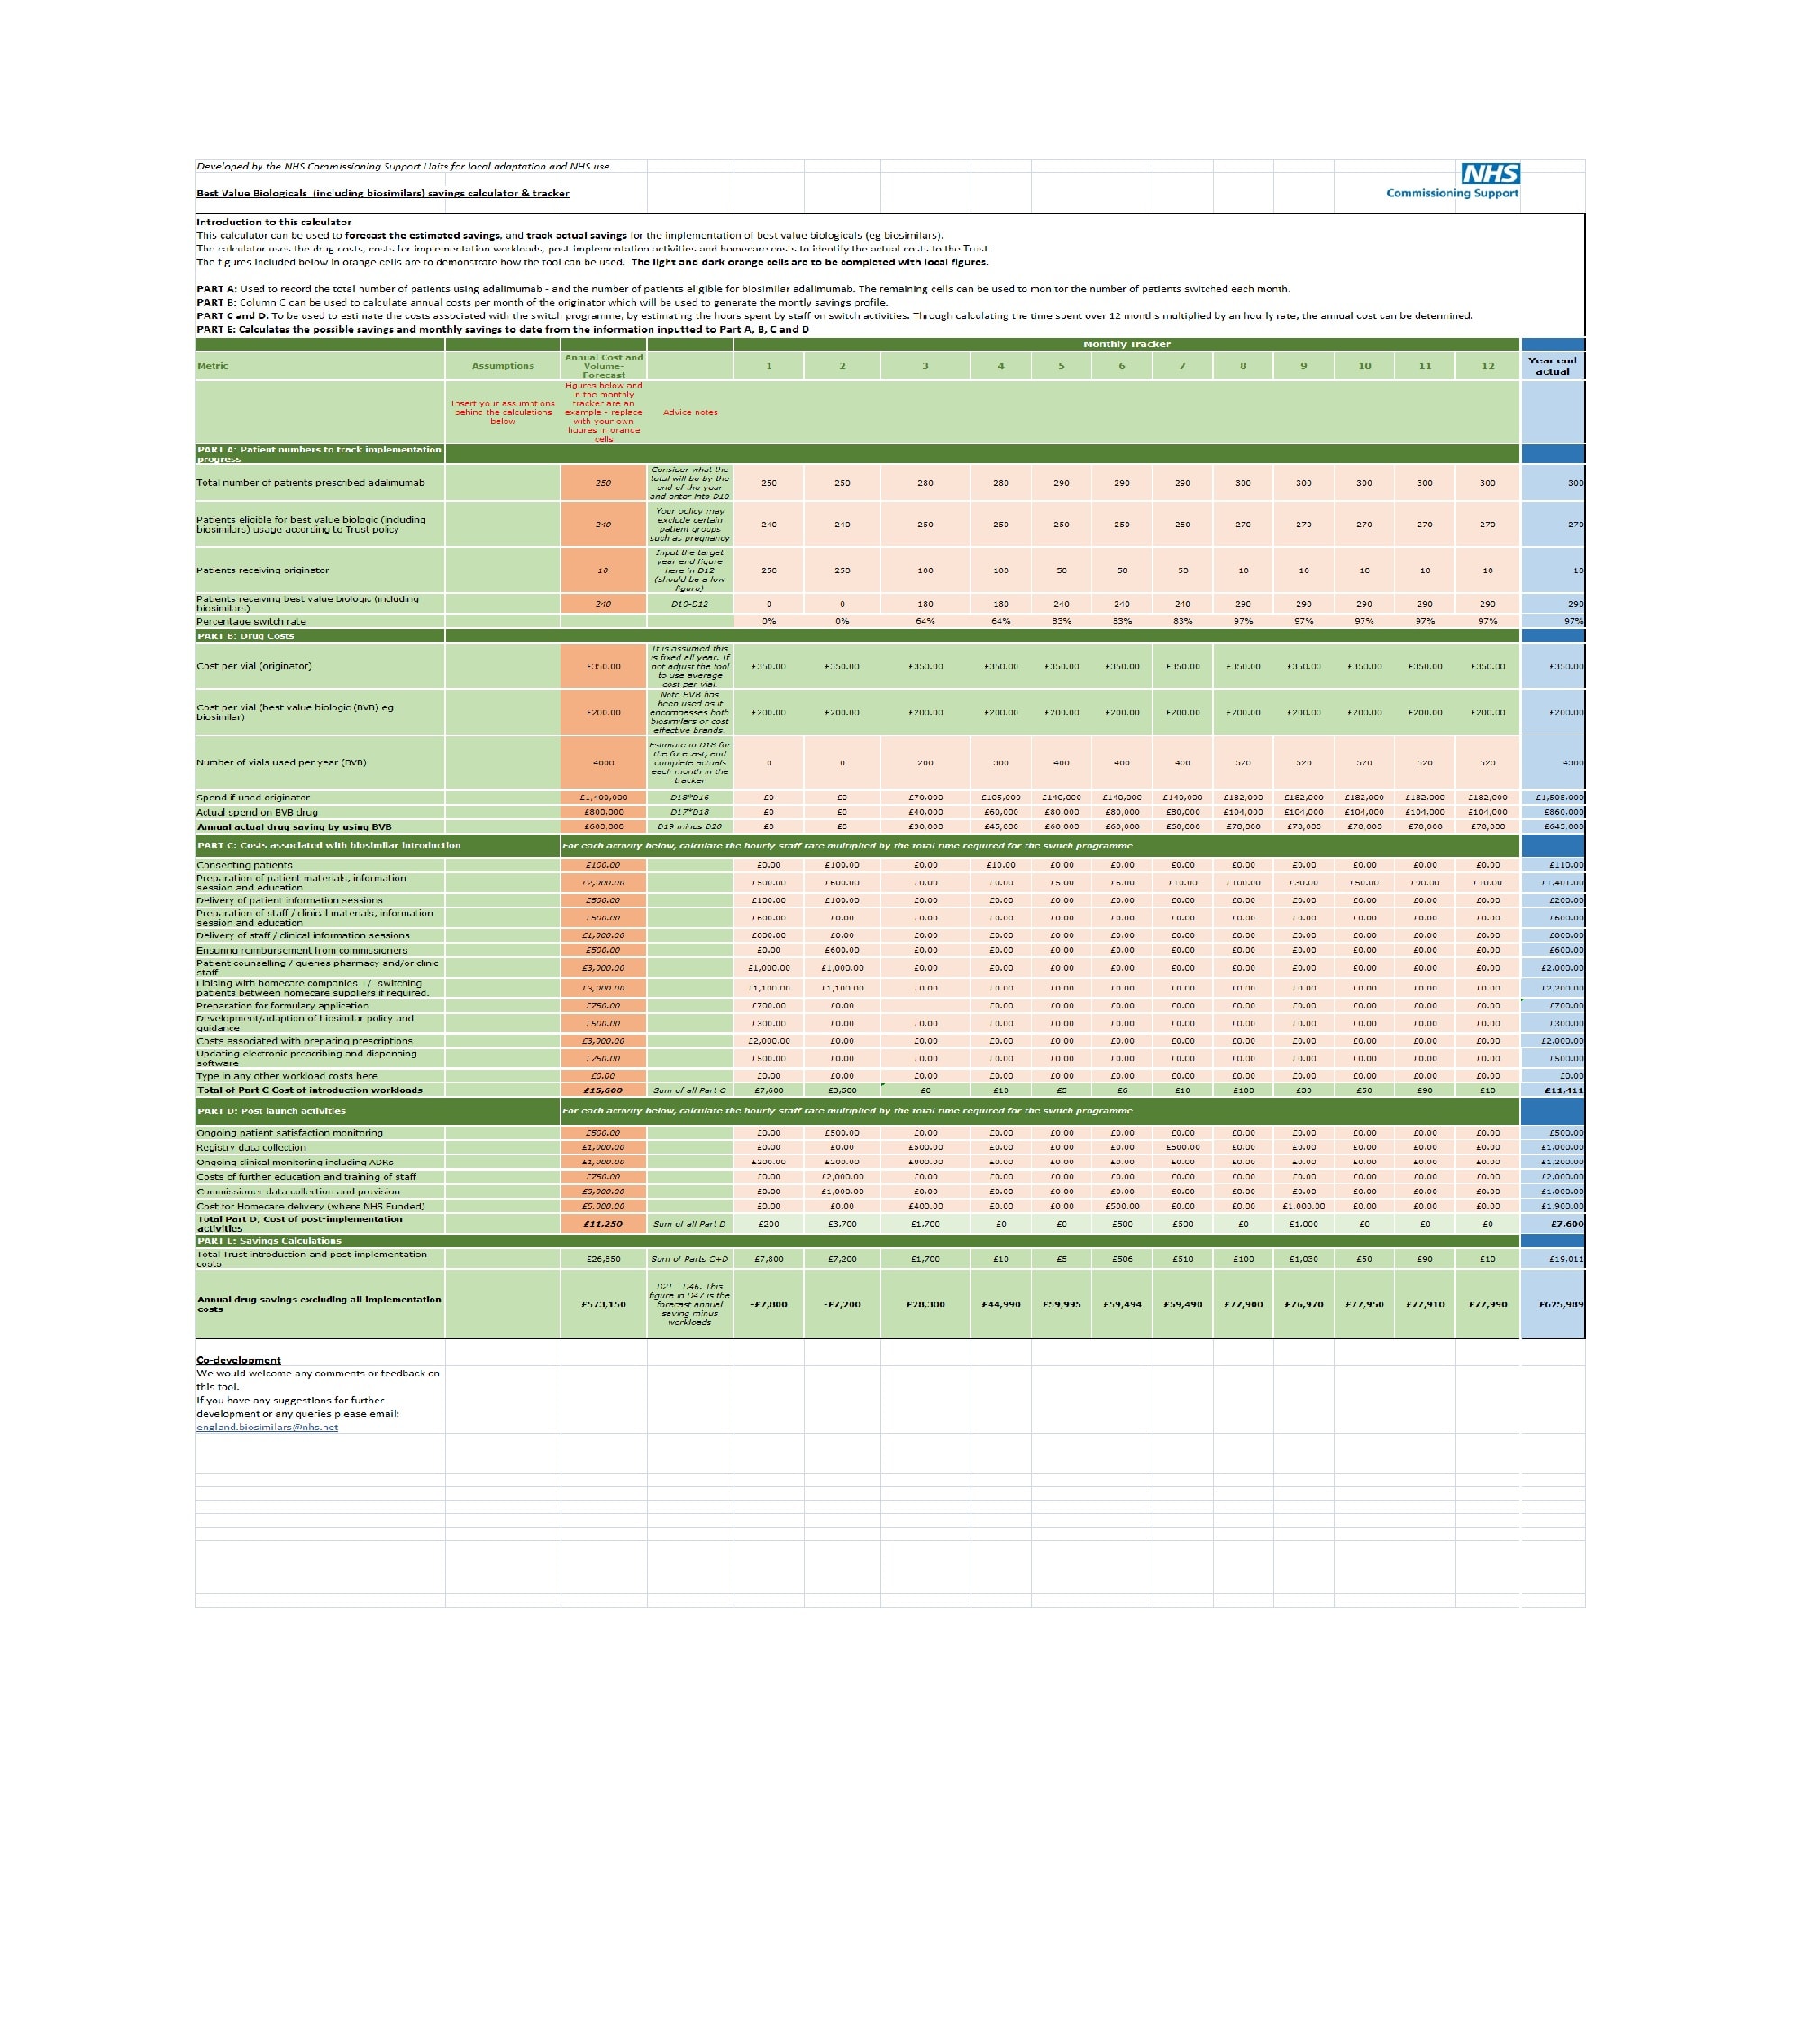Select the 'D18*D16' formula note cell
Viewport: 1796px width, 2044px height.
point(690,798)
